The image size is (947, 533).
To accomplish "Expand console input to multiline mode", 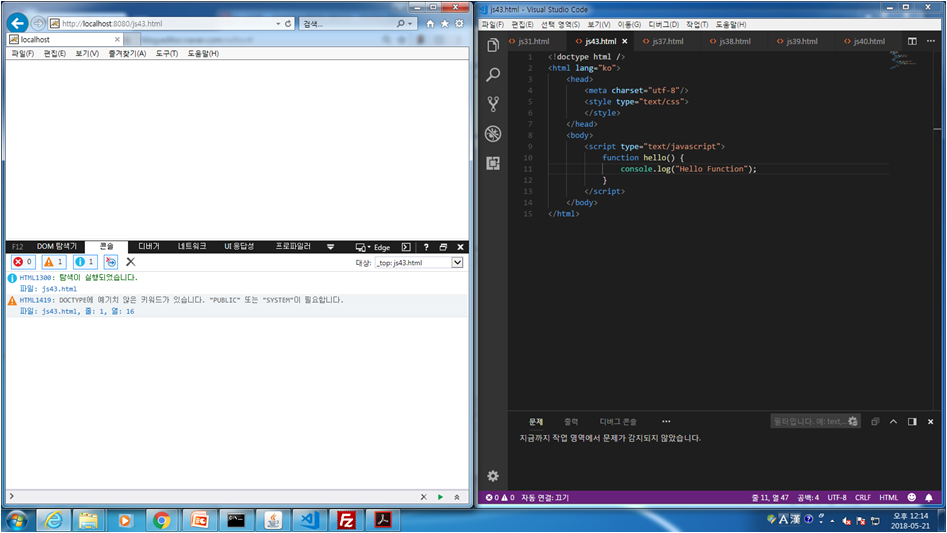I will tap(457, 497).
